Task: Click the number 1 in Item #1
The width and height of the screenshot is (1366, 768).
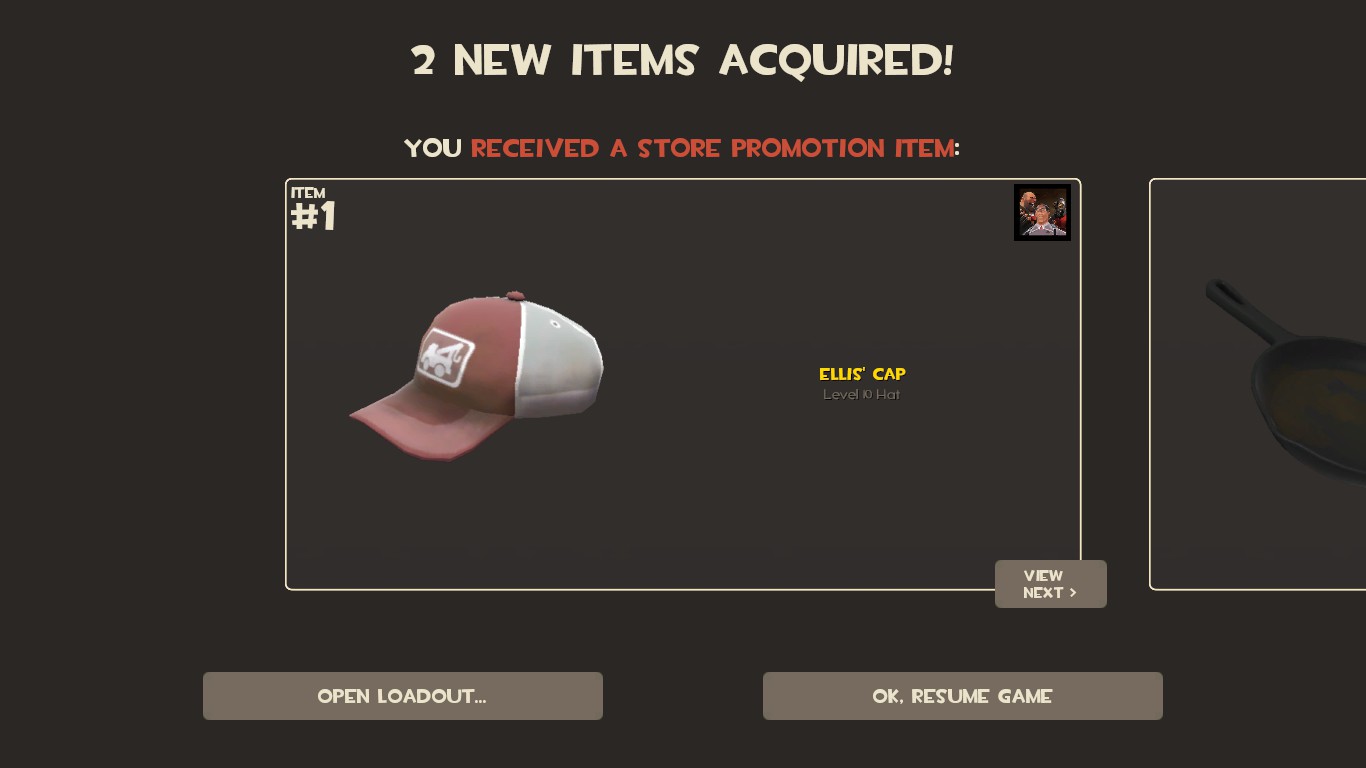Action: [326, 216]
